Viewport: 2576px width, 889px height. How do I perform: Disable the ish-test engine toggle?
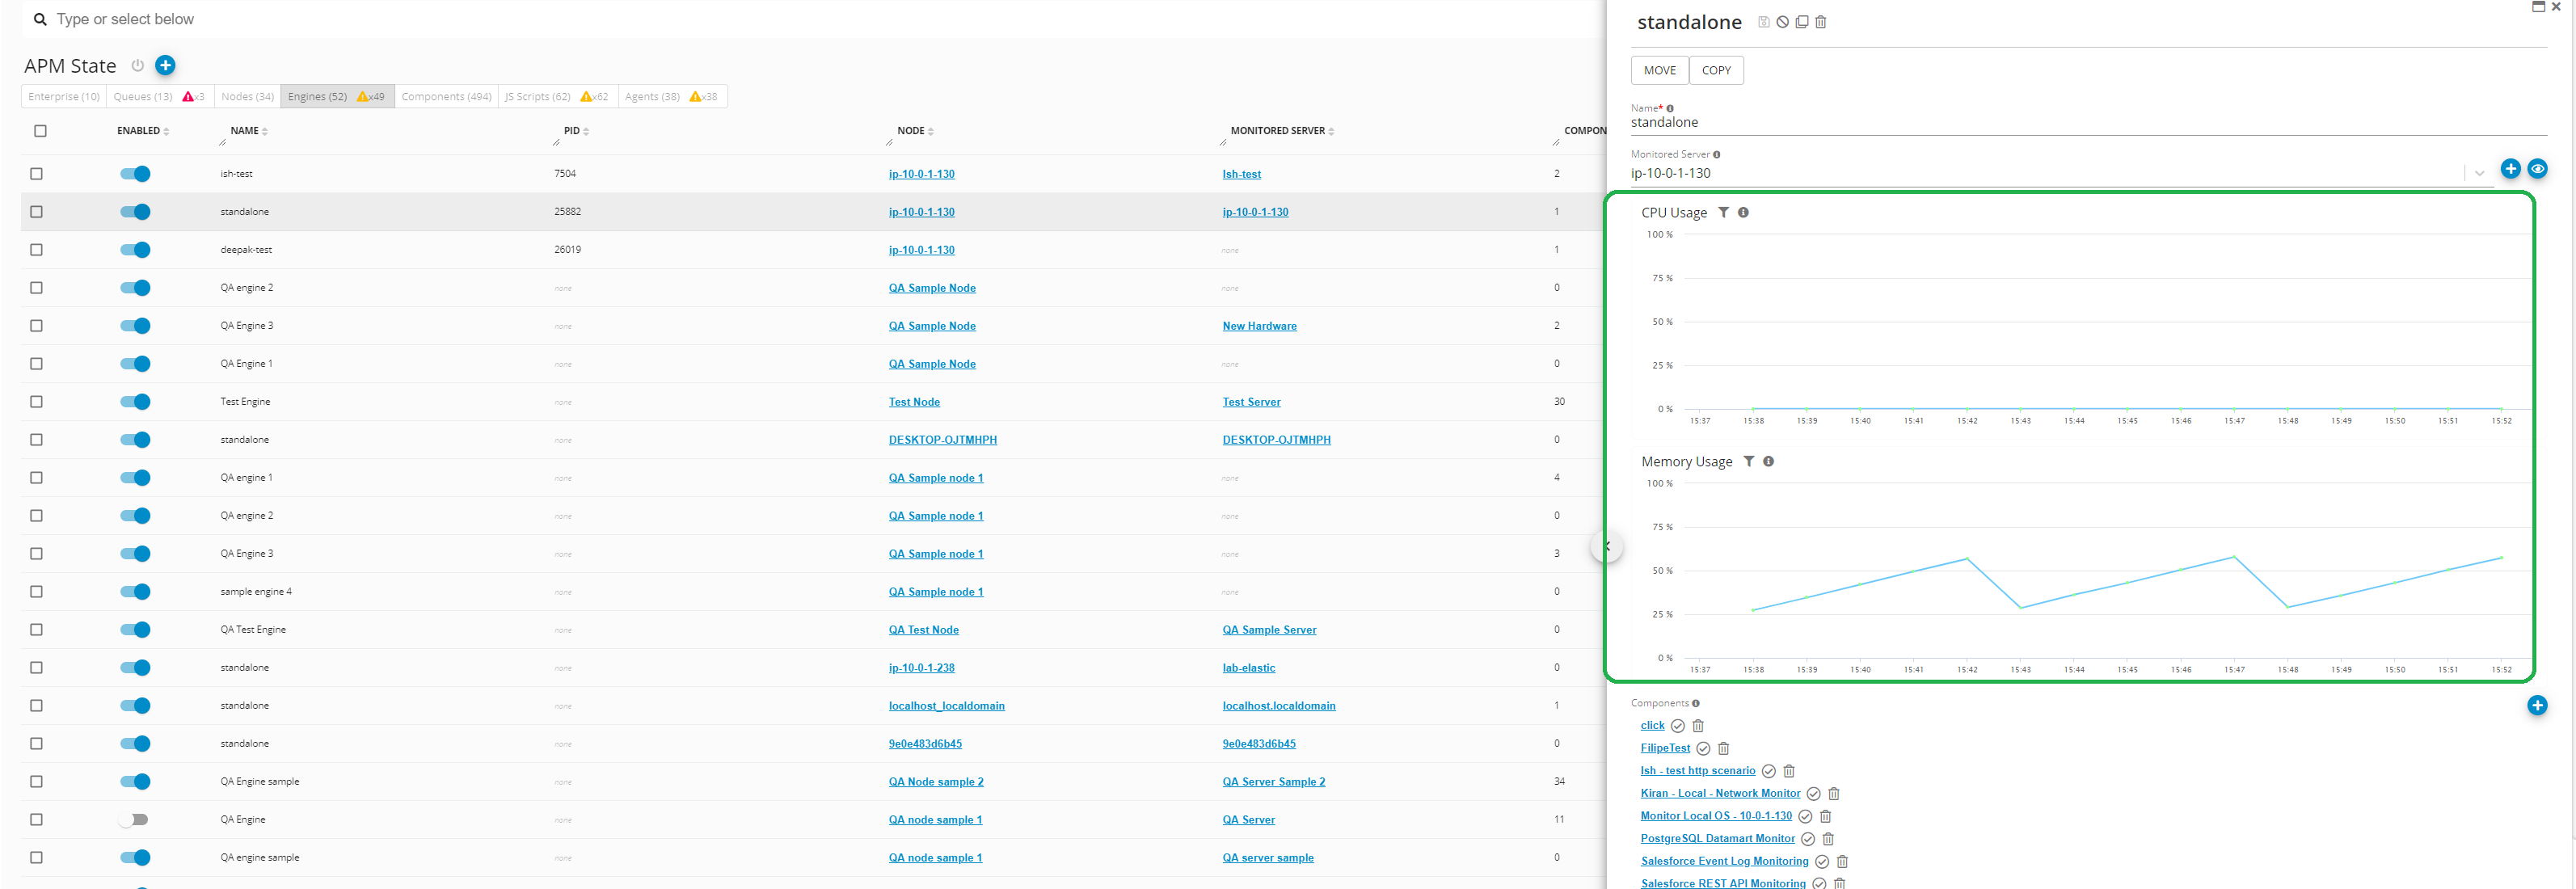click(x=135, y=174)
